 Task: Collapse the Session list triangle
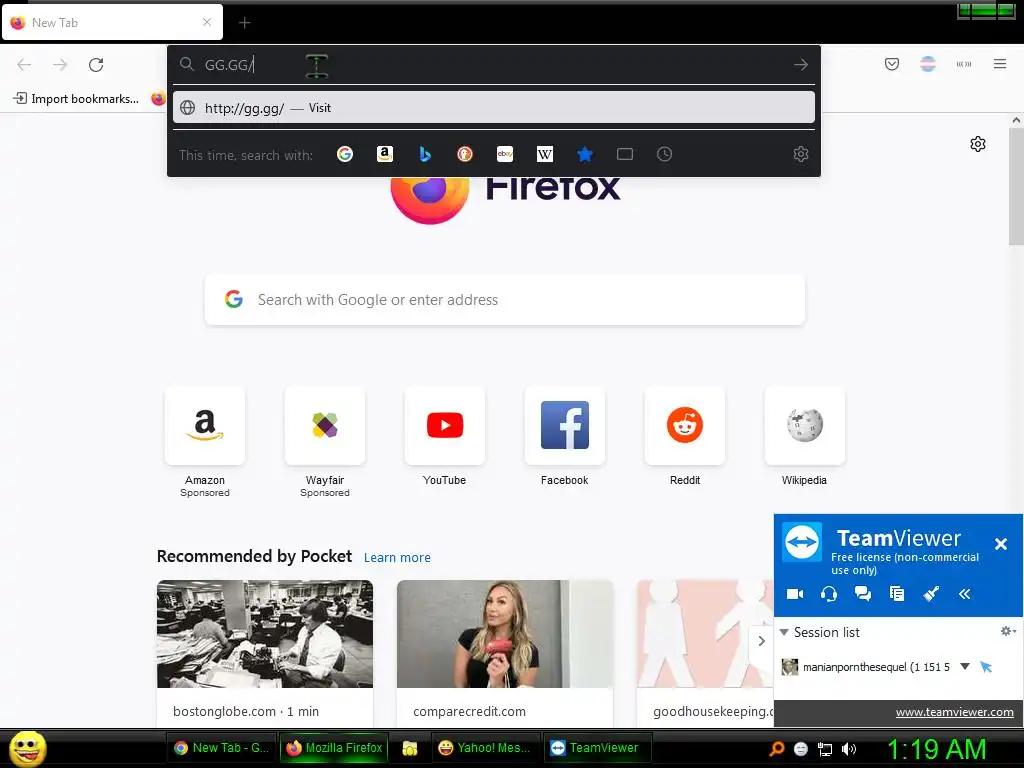point(784,632)
